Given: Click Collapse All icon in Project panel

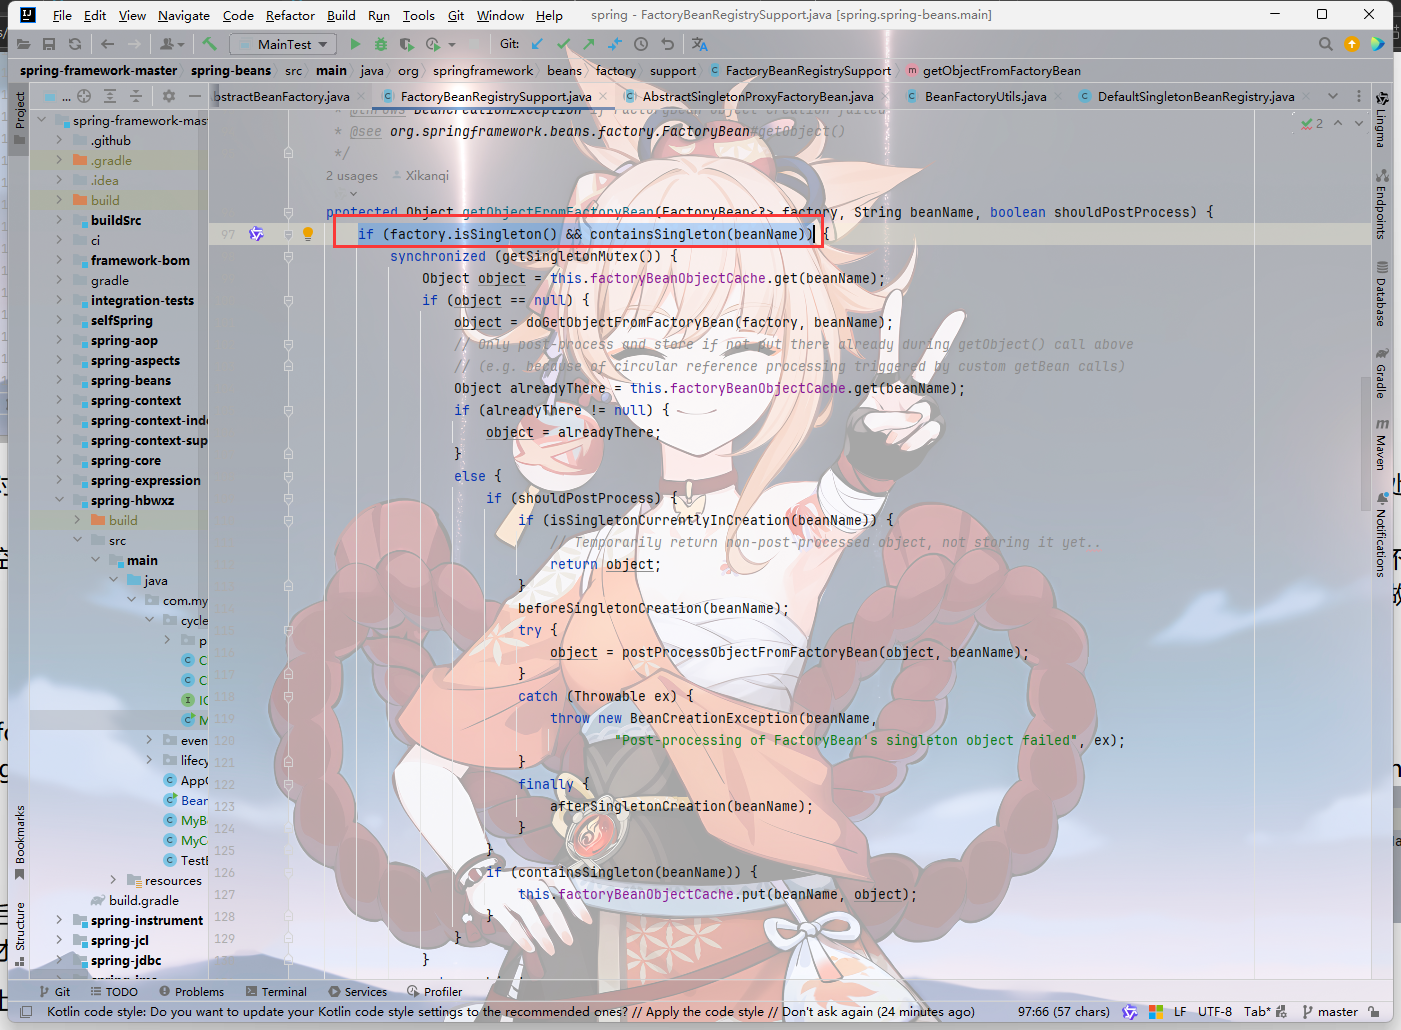Looking at the screenshot, I should coord(136,96).
